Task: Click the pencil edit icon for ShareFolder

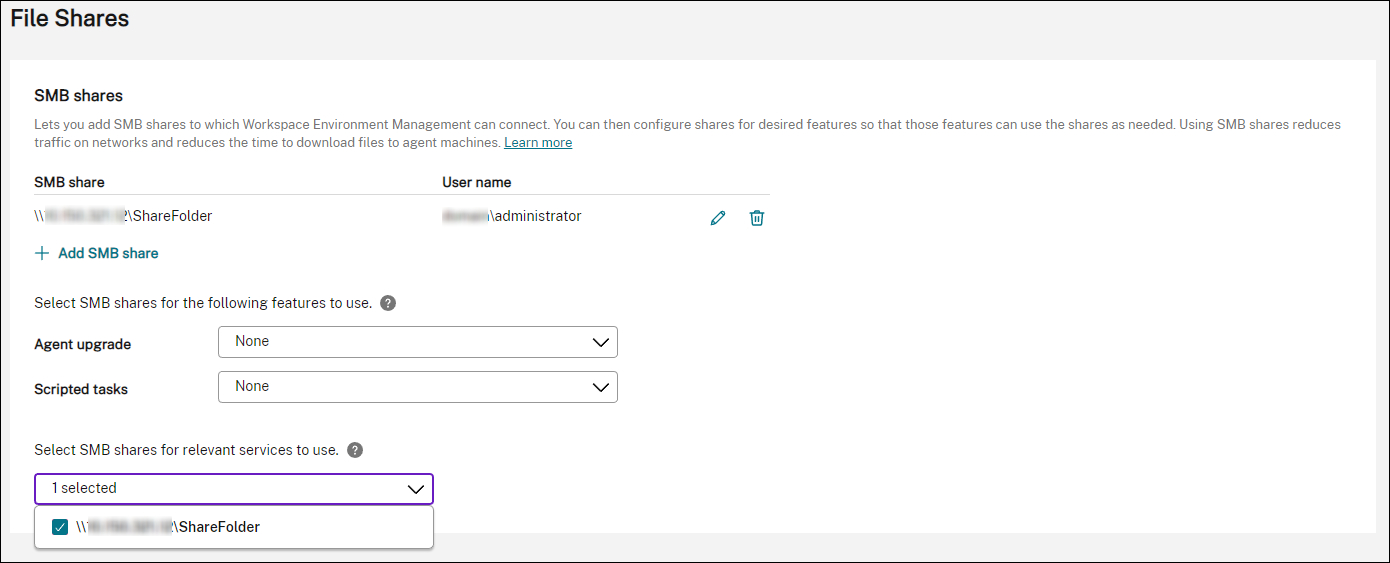Action: point(717,218)
